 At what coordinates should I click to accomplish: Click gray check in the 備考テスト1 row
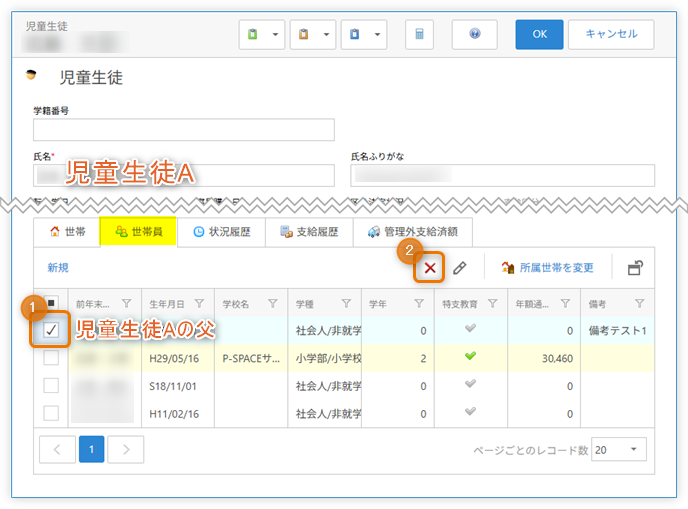tap(470, 328)
